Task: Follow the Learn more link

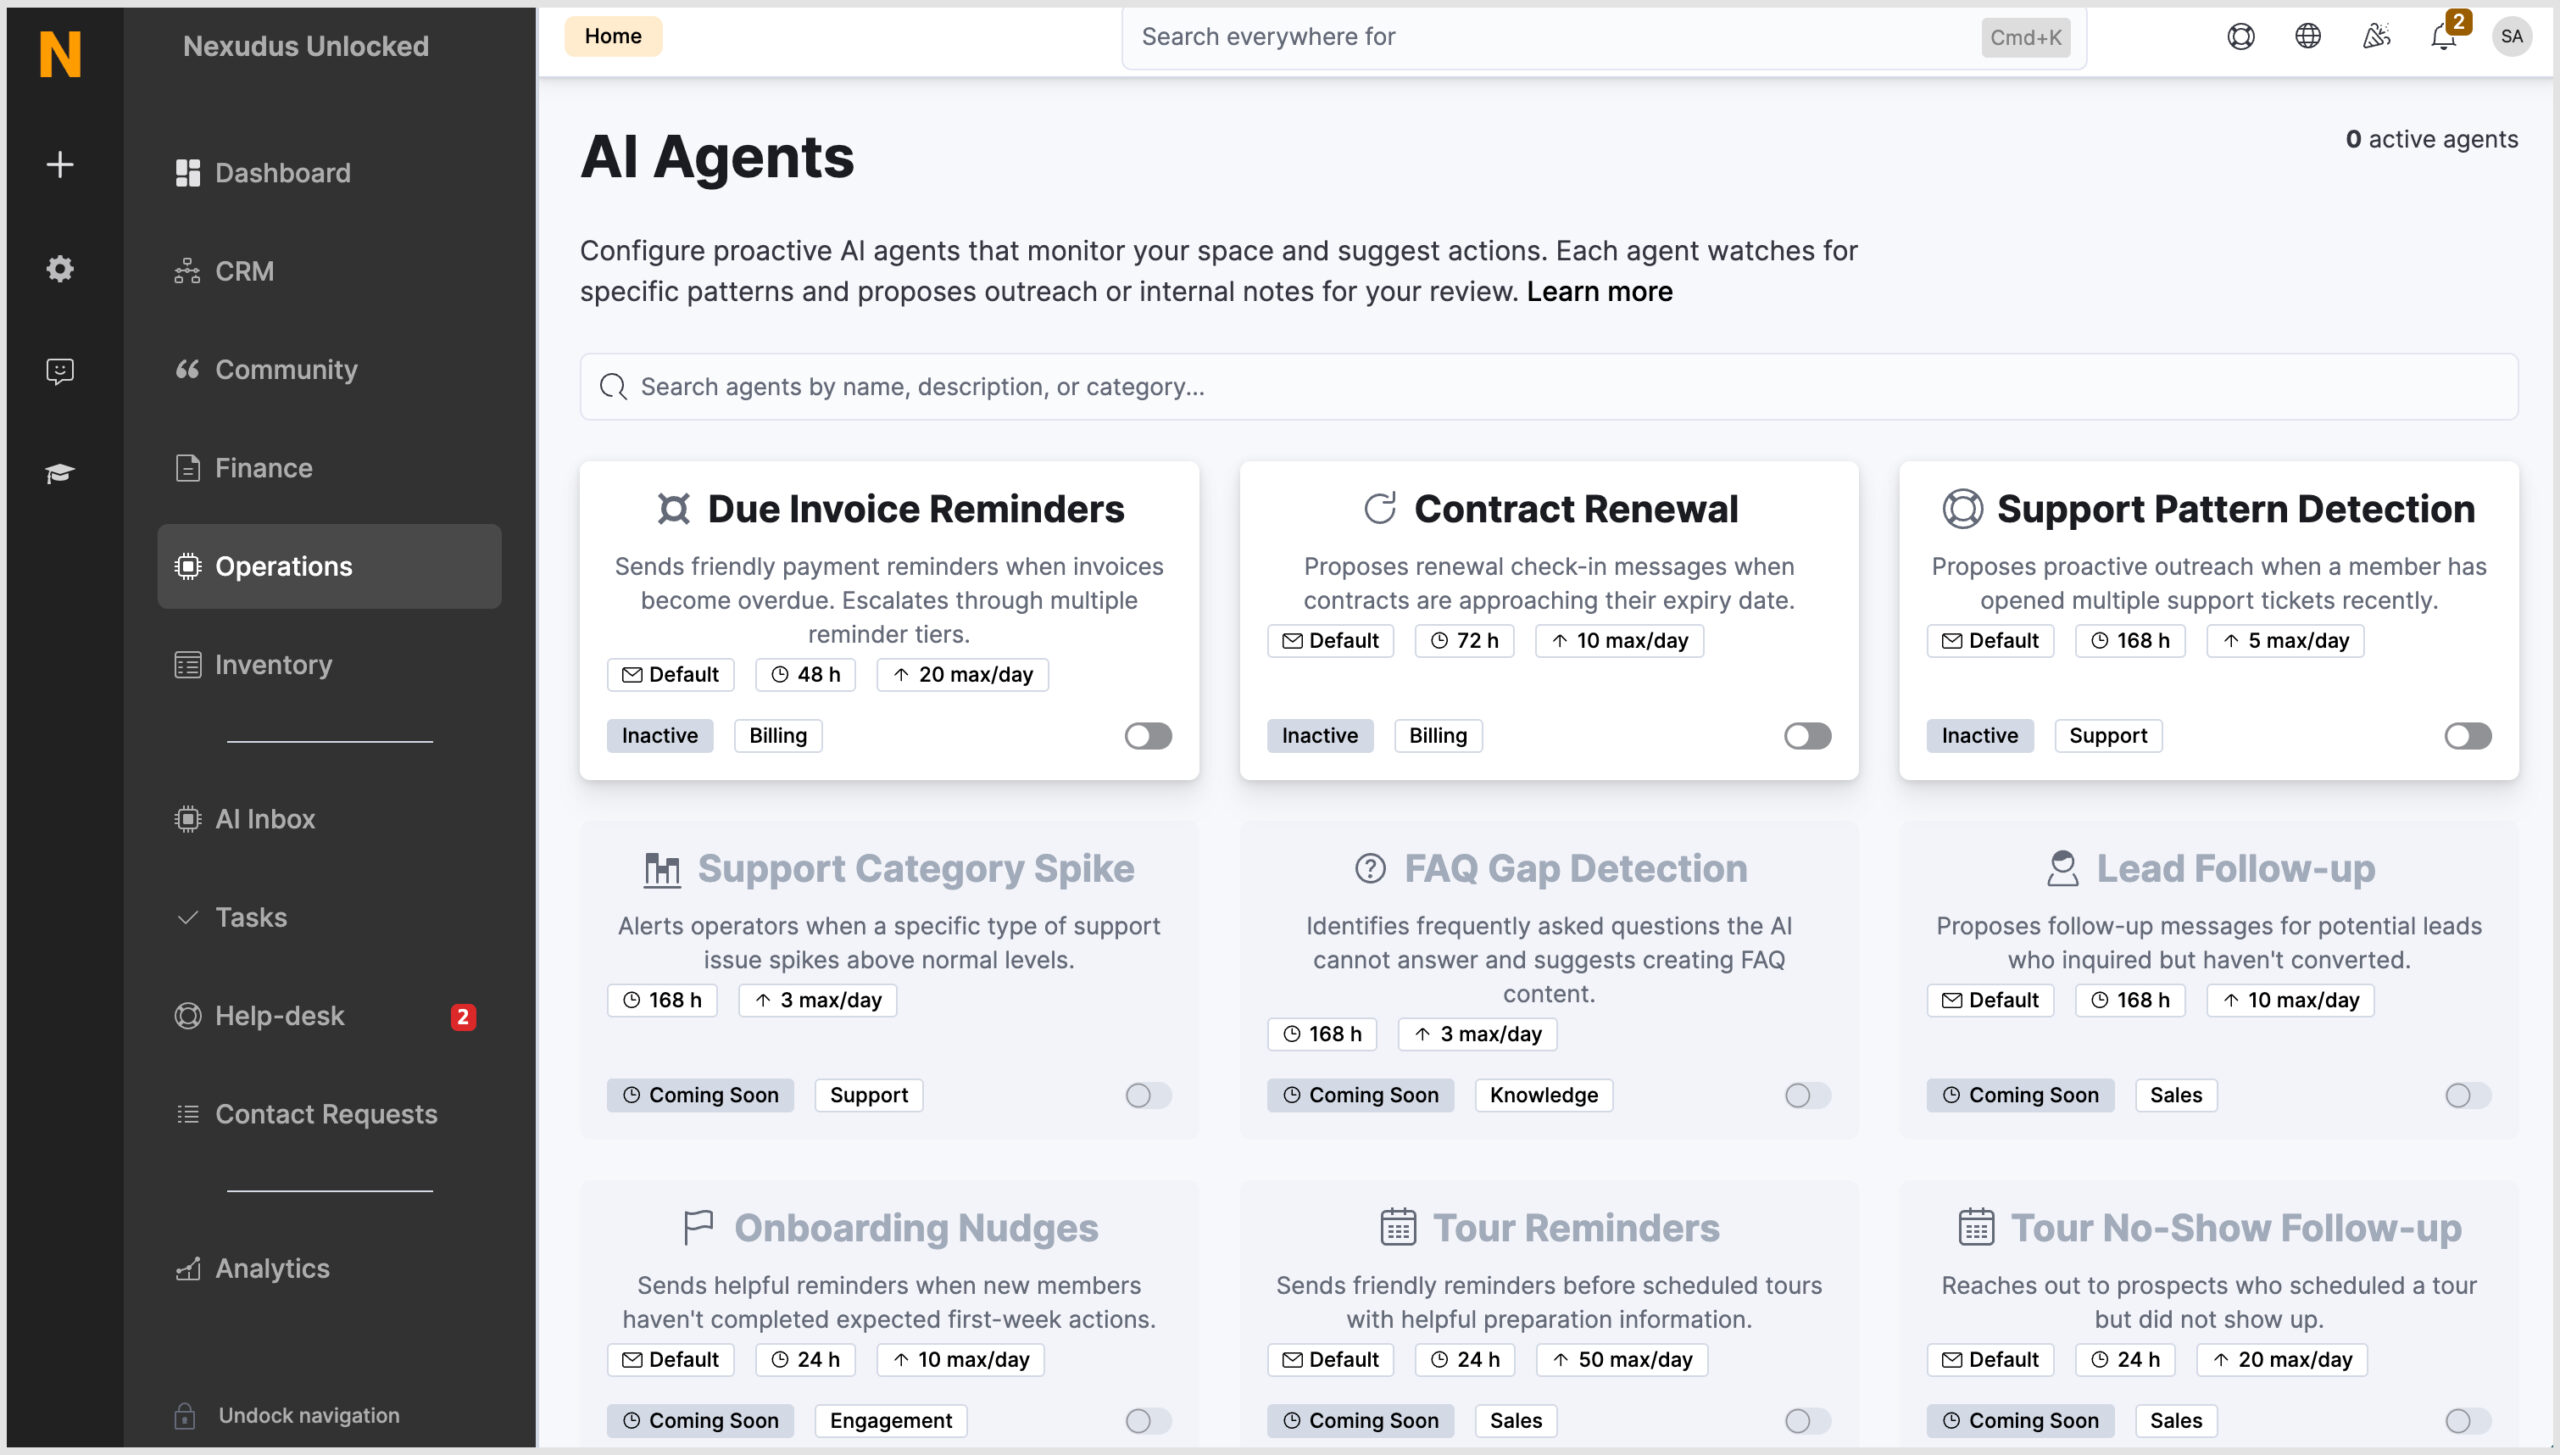Action: 1599,292
